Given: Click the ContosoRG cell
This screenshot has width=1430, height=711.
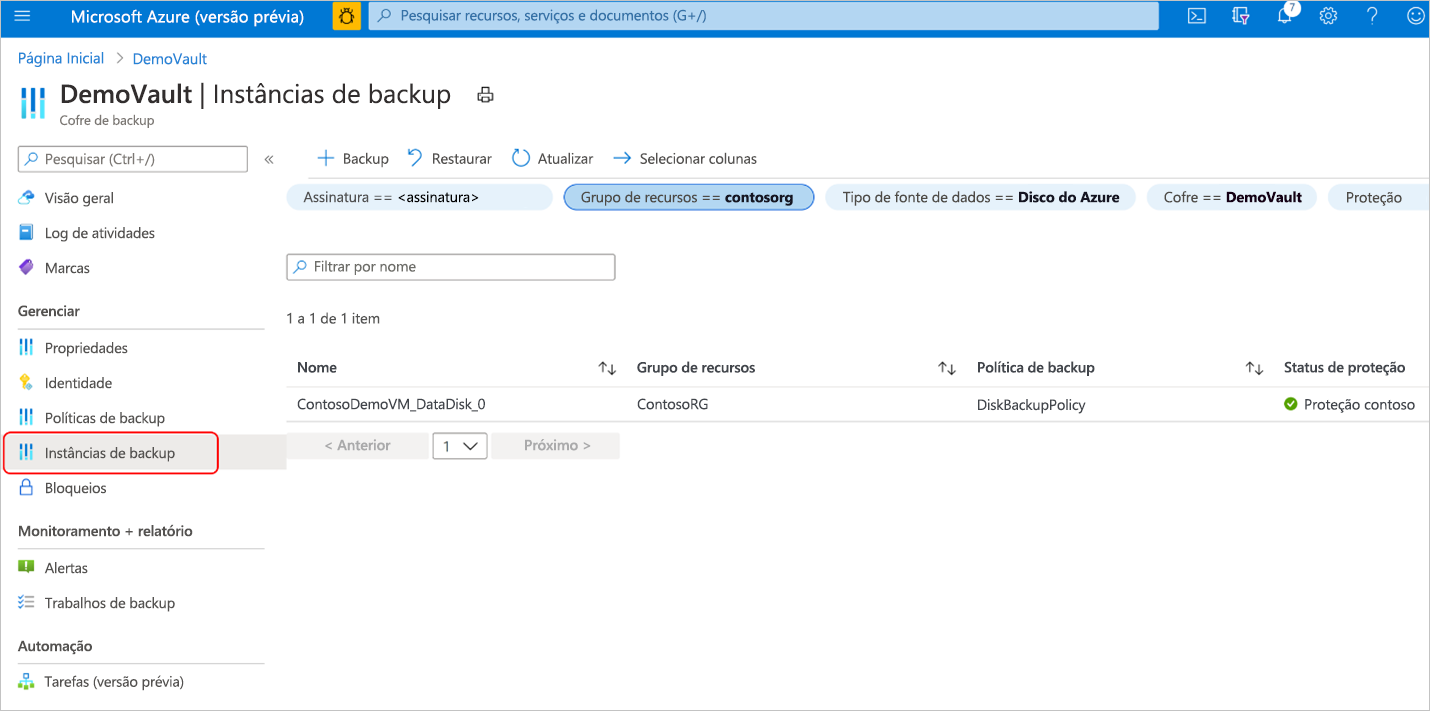Looking at the screenshot, I should coord(673,405).
